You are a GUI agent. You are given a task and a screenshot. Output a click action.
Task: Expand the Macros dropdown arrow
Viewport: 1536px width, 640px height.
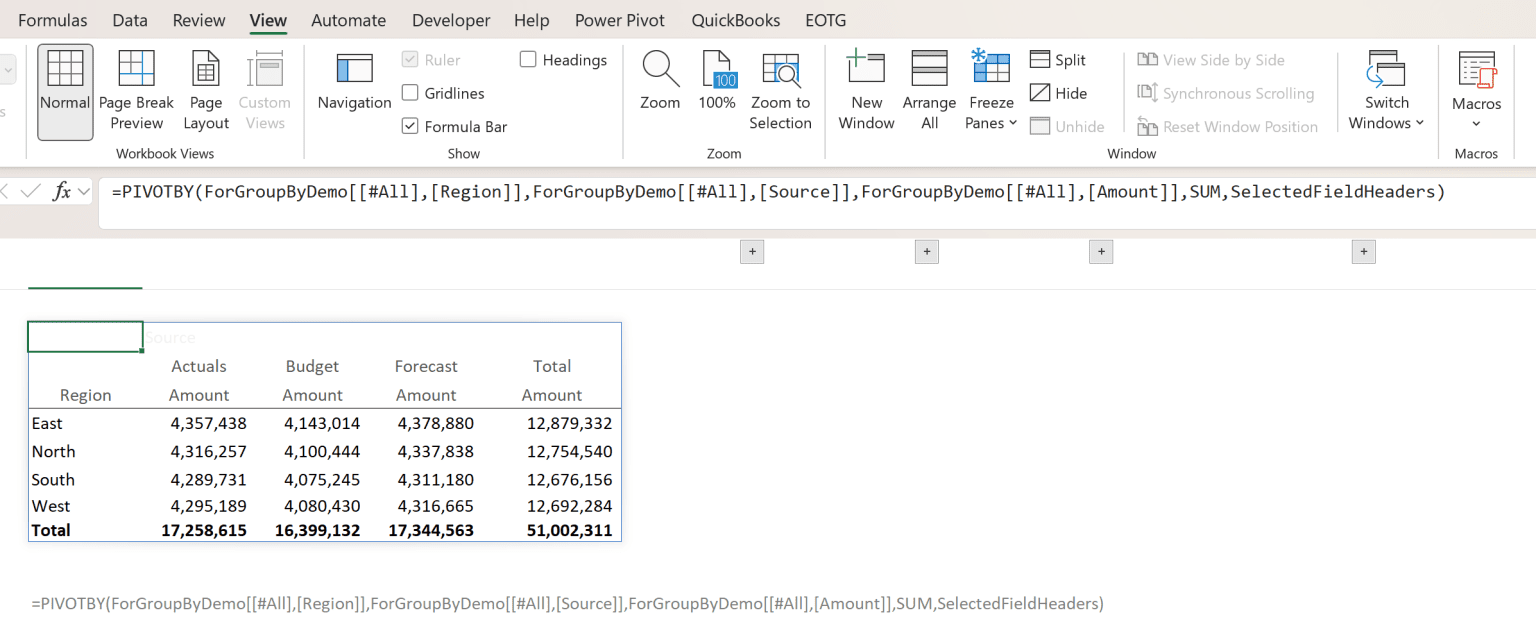point(1476,124)
